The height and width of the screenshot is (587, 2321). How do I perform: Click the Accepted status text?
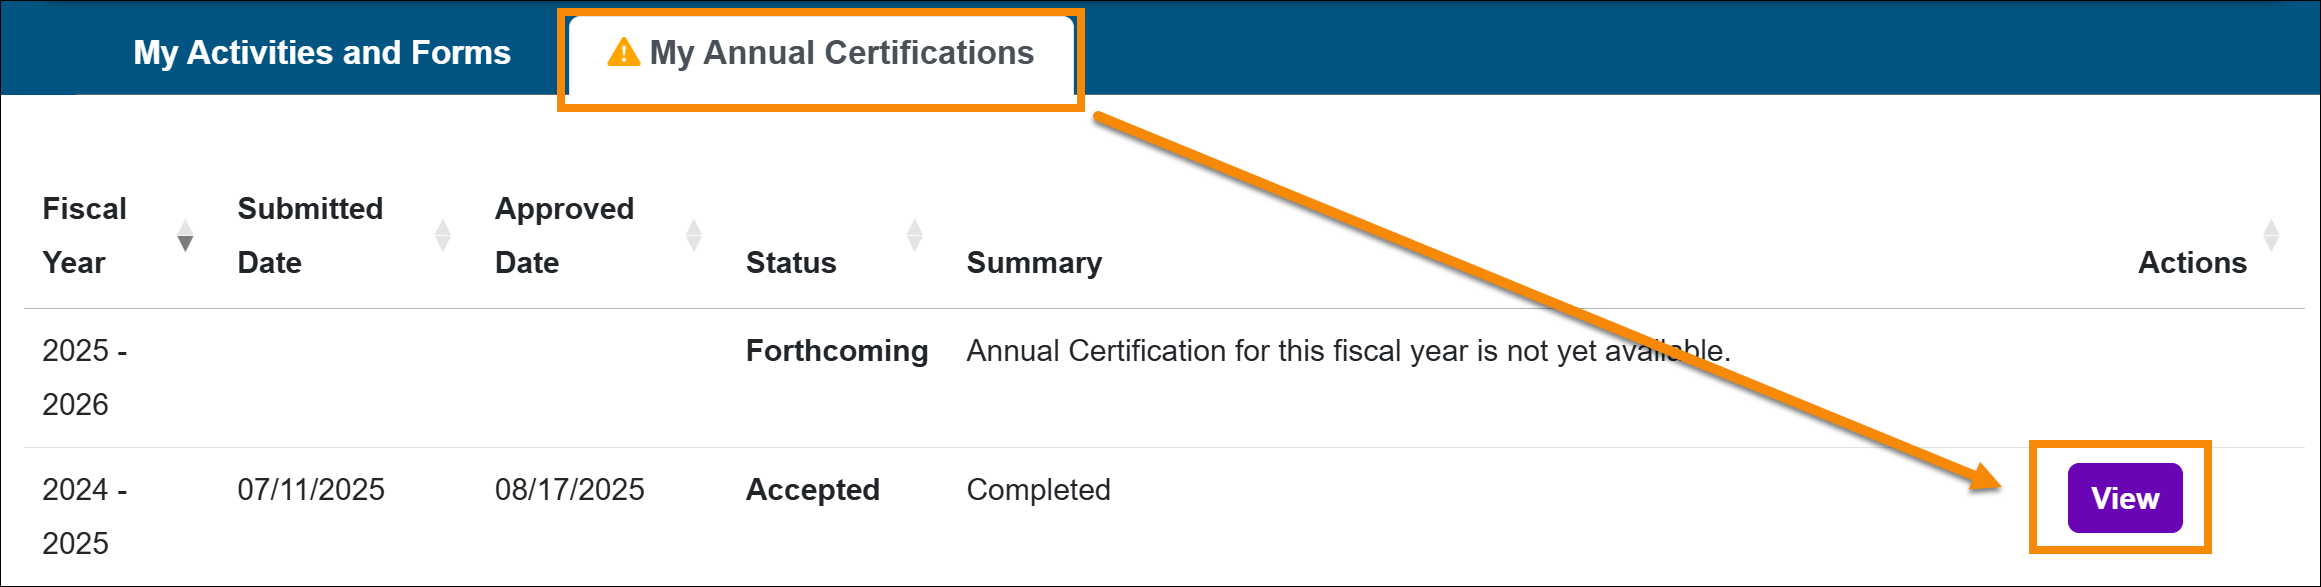pyautogui.click(x=812, y=490)
